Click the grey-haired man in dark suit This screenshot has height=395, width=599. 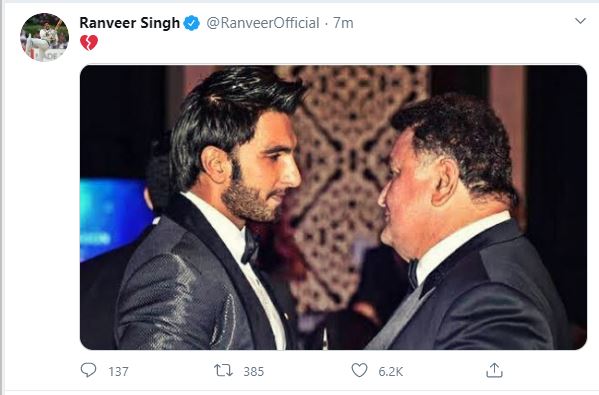(x=458, y=229)
